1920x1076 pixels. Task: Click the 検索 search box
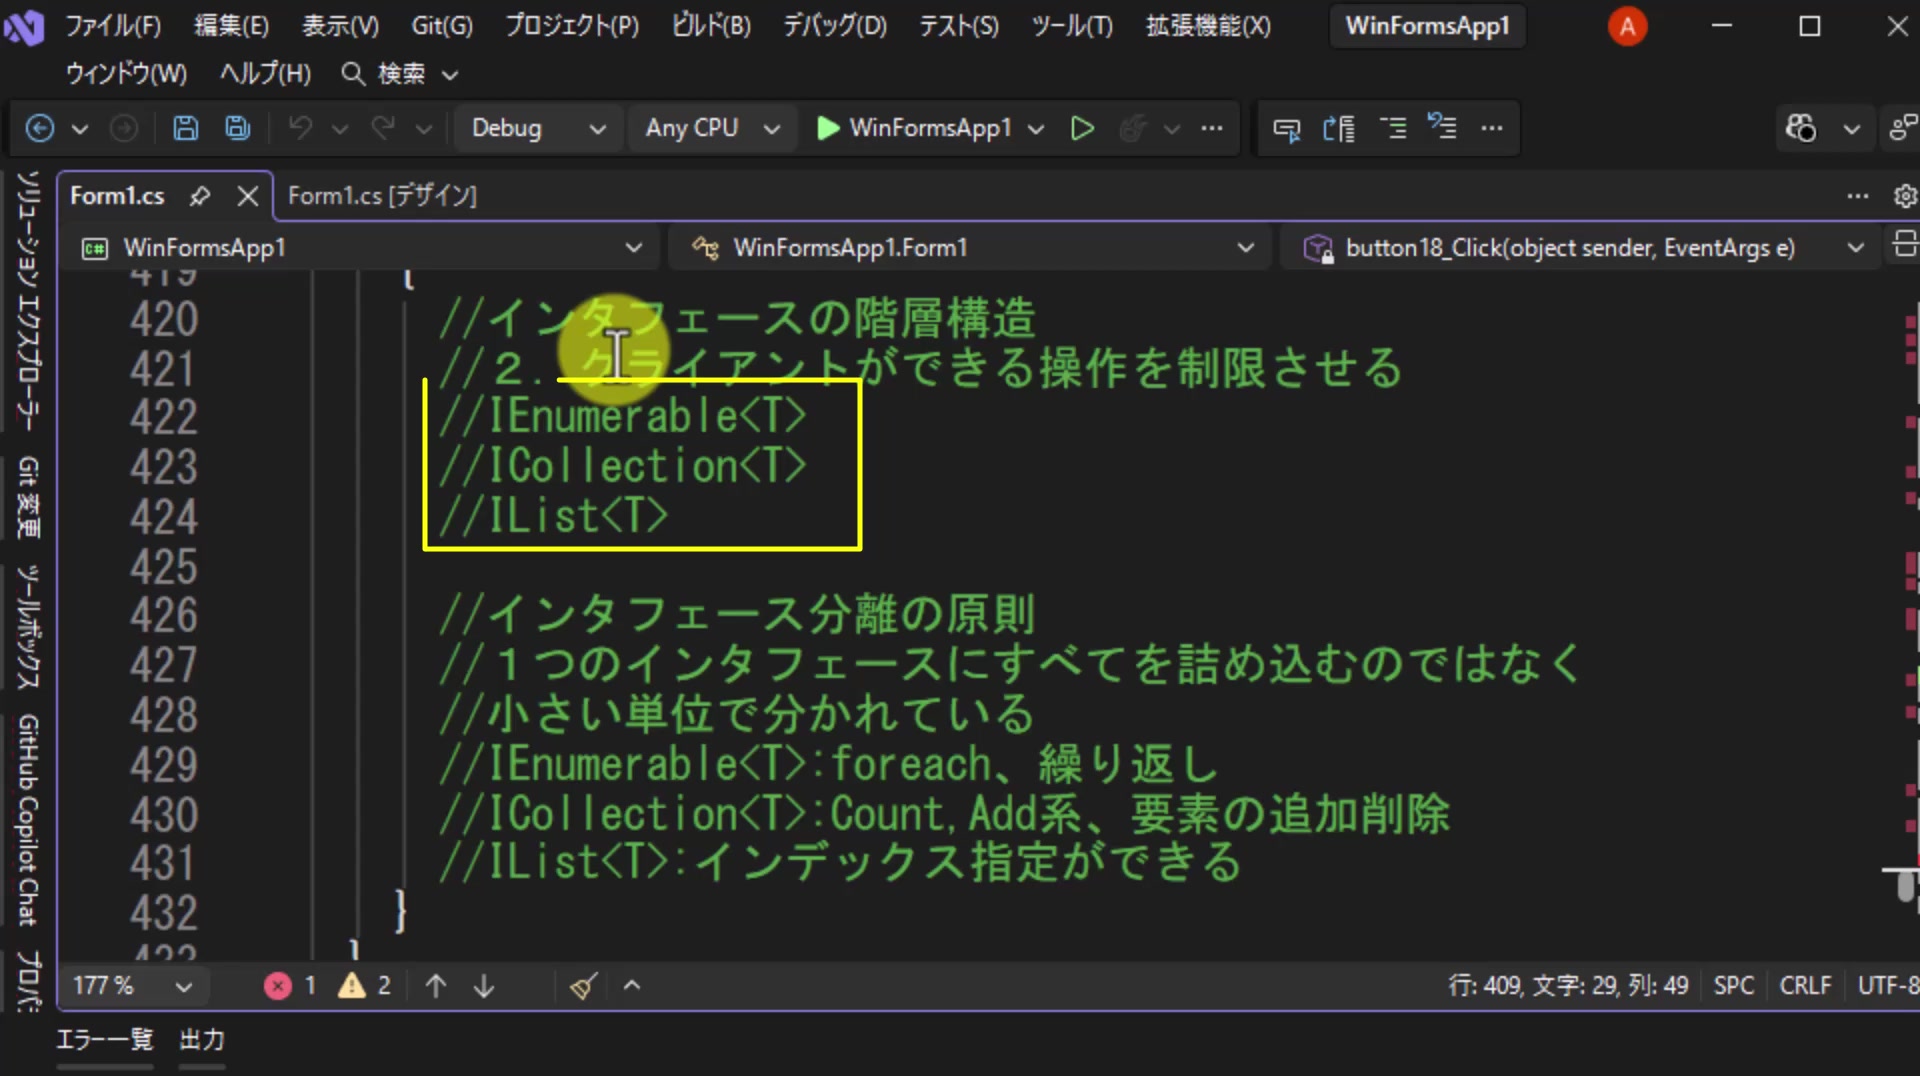coord(400,74)
